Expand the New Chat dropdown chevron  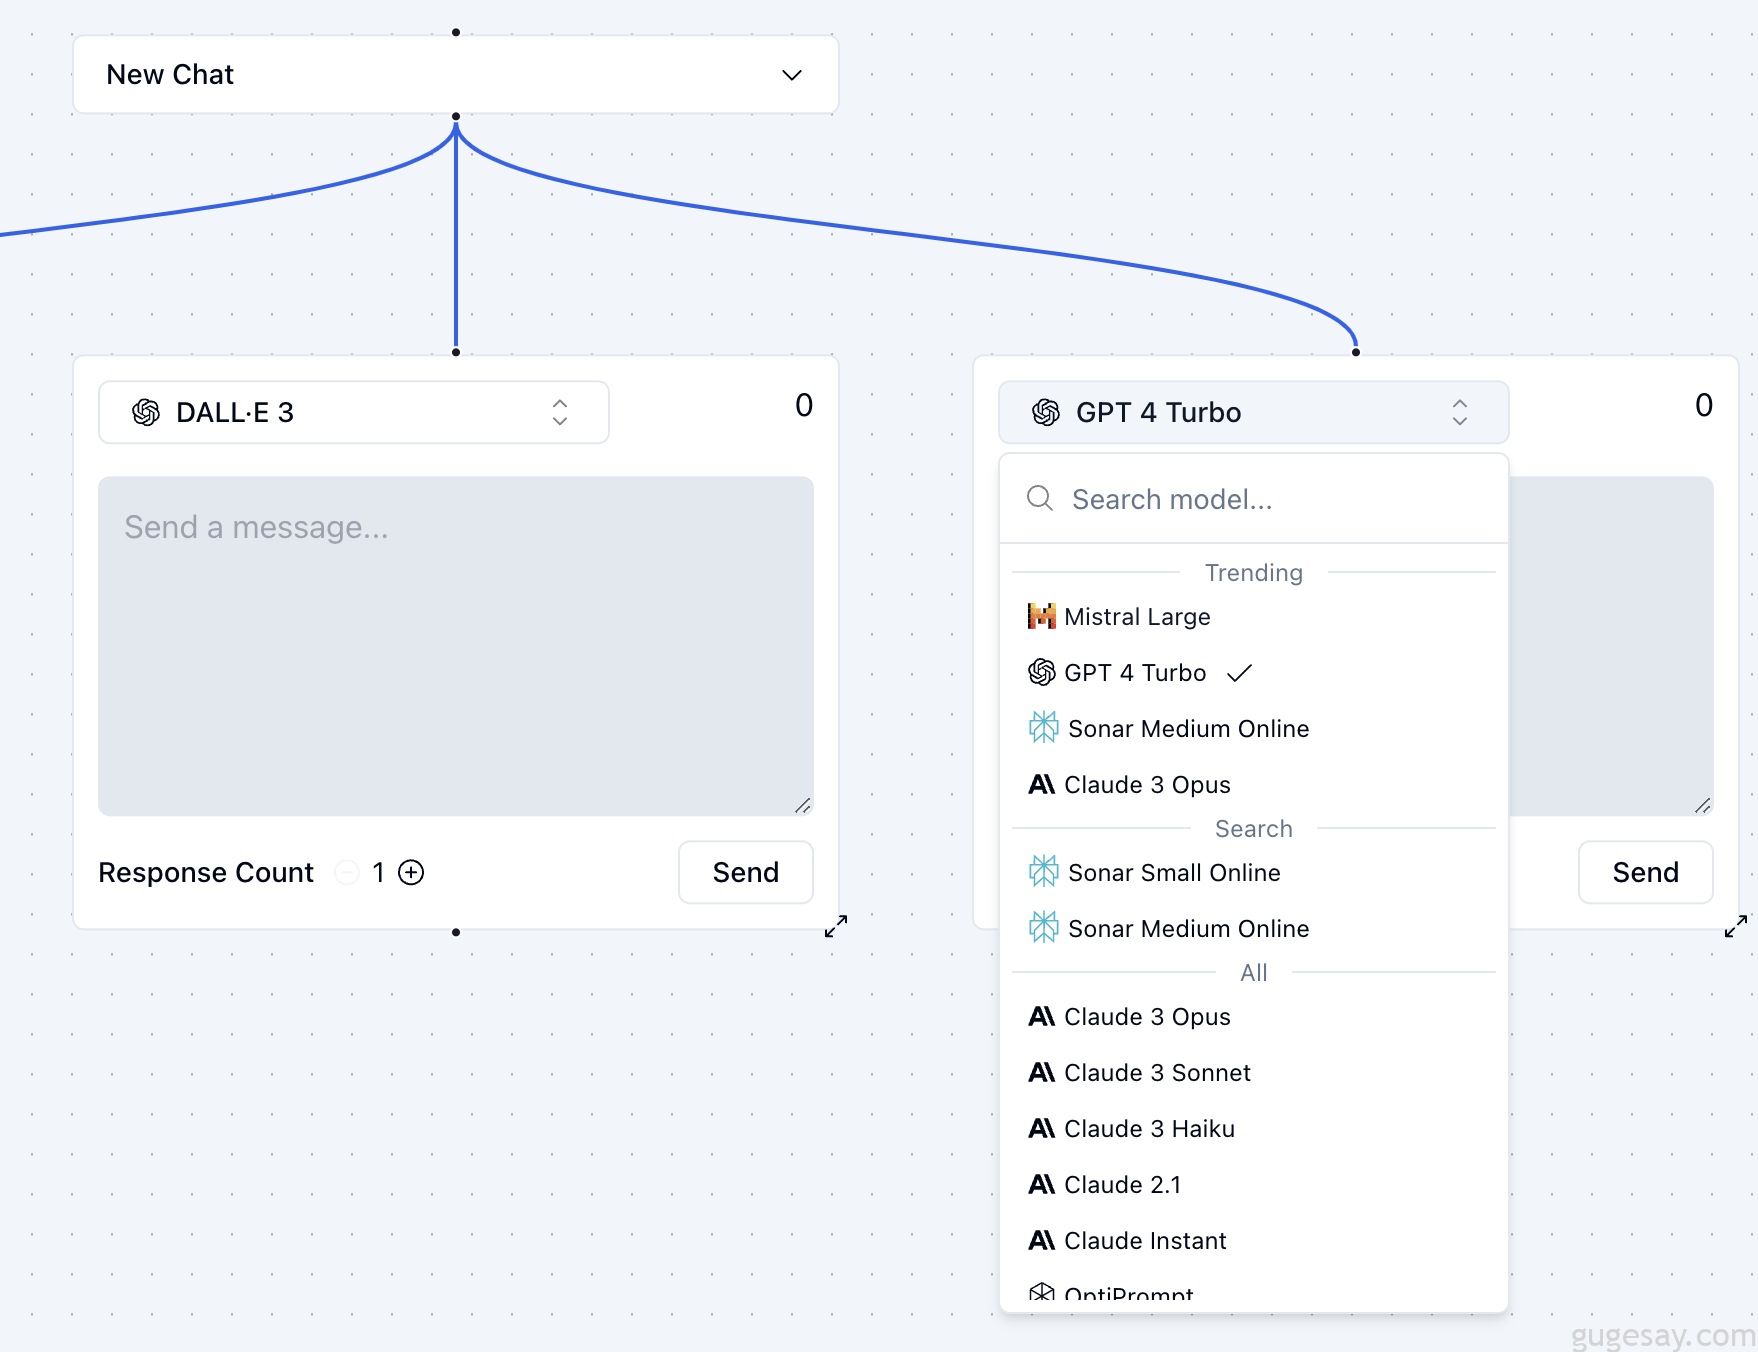(792, 75)
